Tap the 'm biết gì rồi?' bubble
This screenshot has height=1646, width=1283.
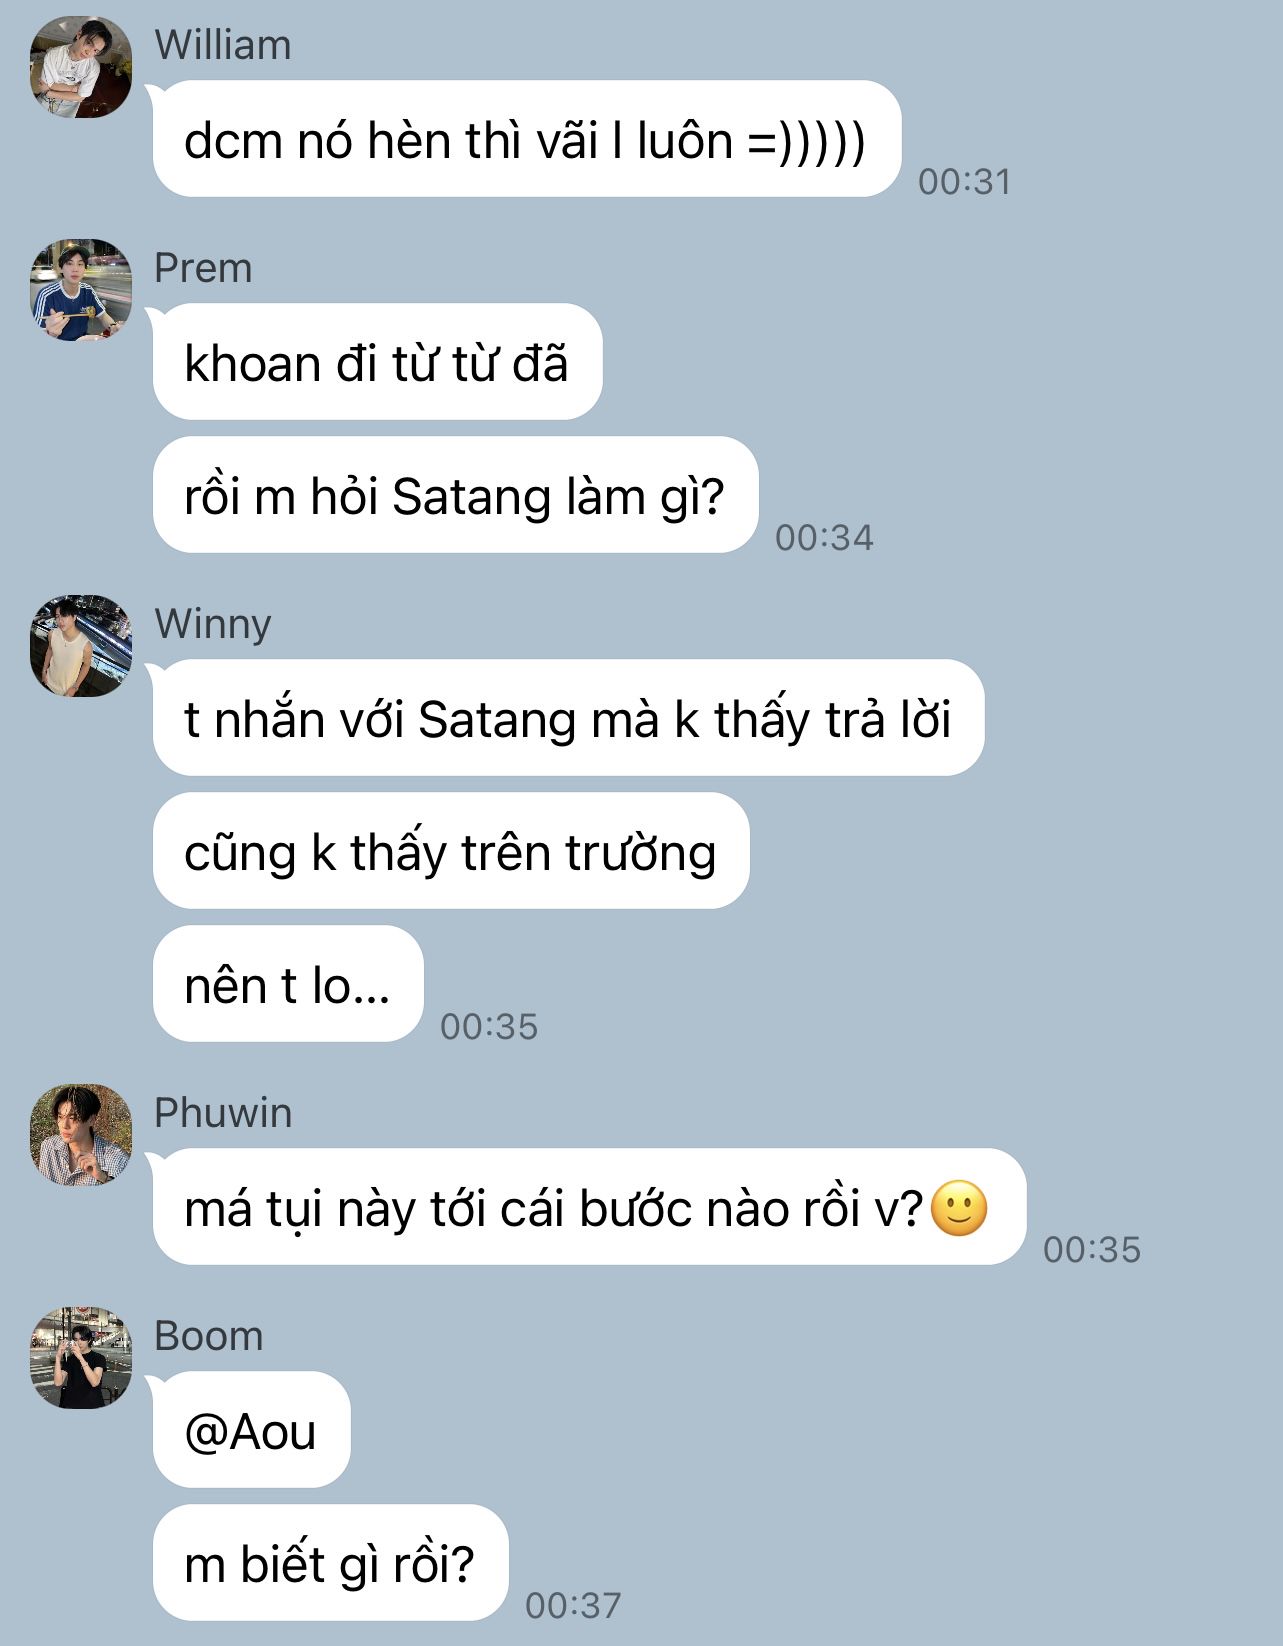[330, 1563]
